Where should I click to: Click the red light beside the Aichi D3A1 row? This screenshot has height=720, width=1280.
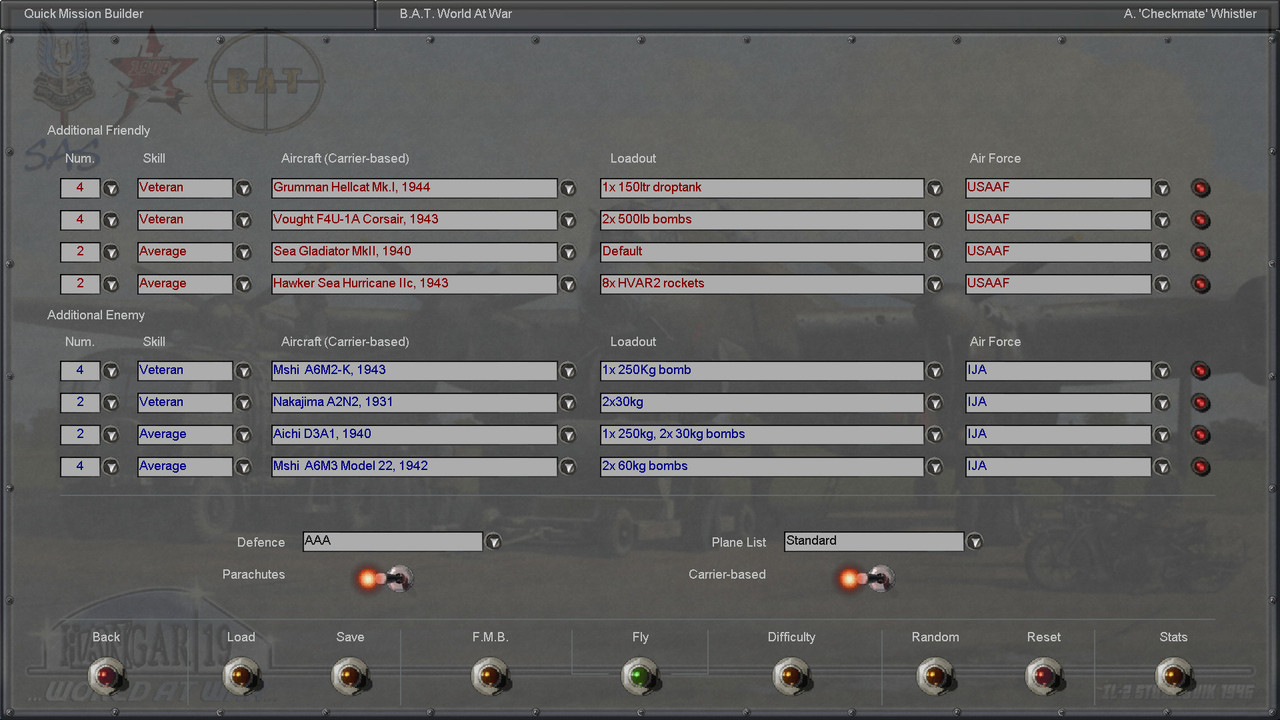[x=1201, y=435]
